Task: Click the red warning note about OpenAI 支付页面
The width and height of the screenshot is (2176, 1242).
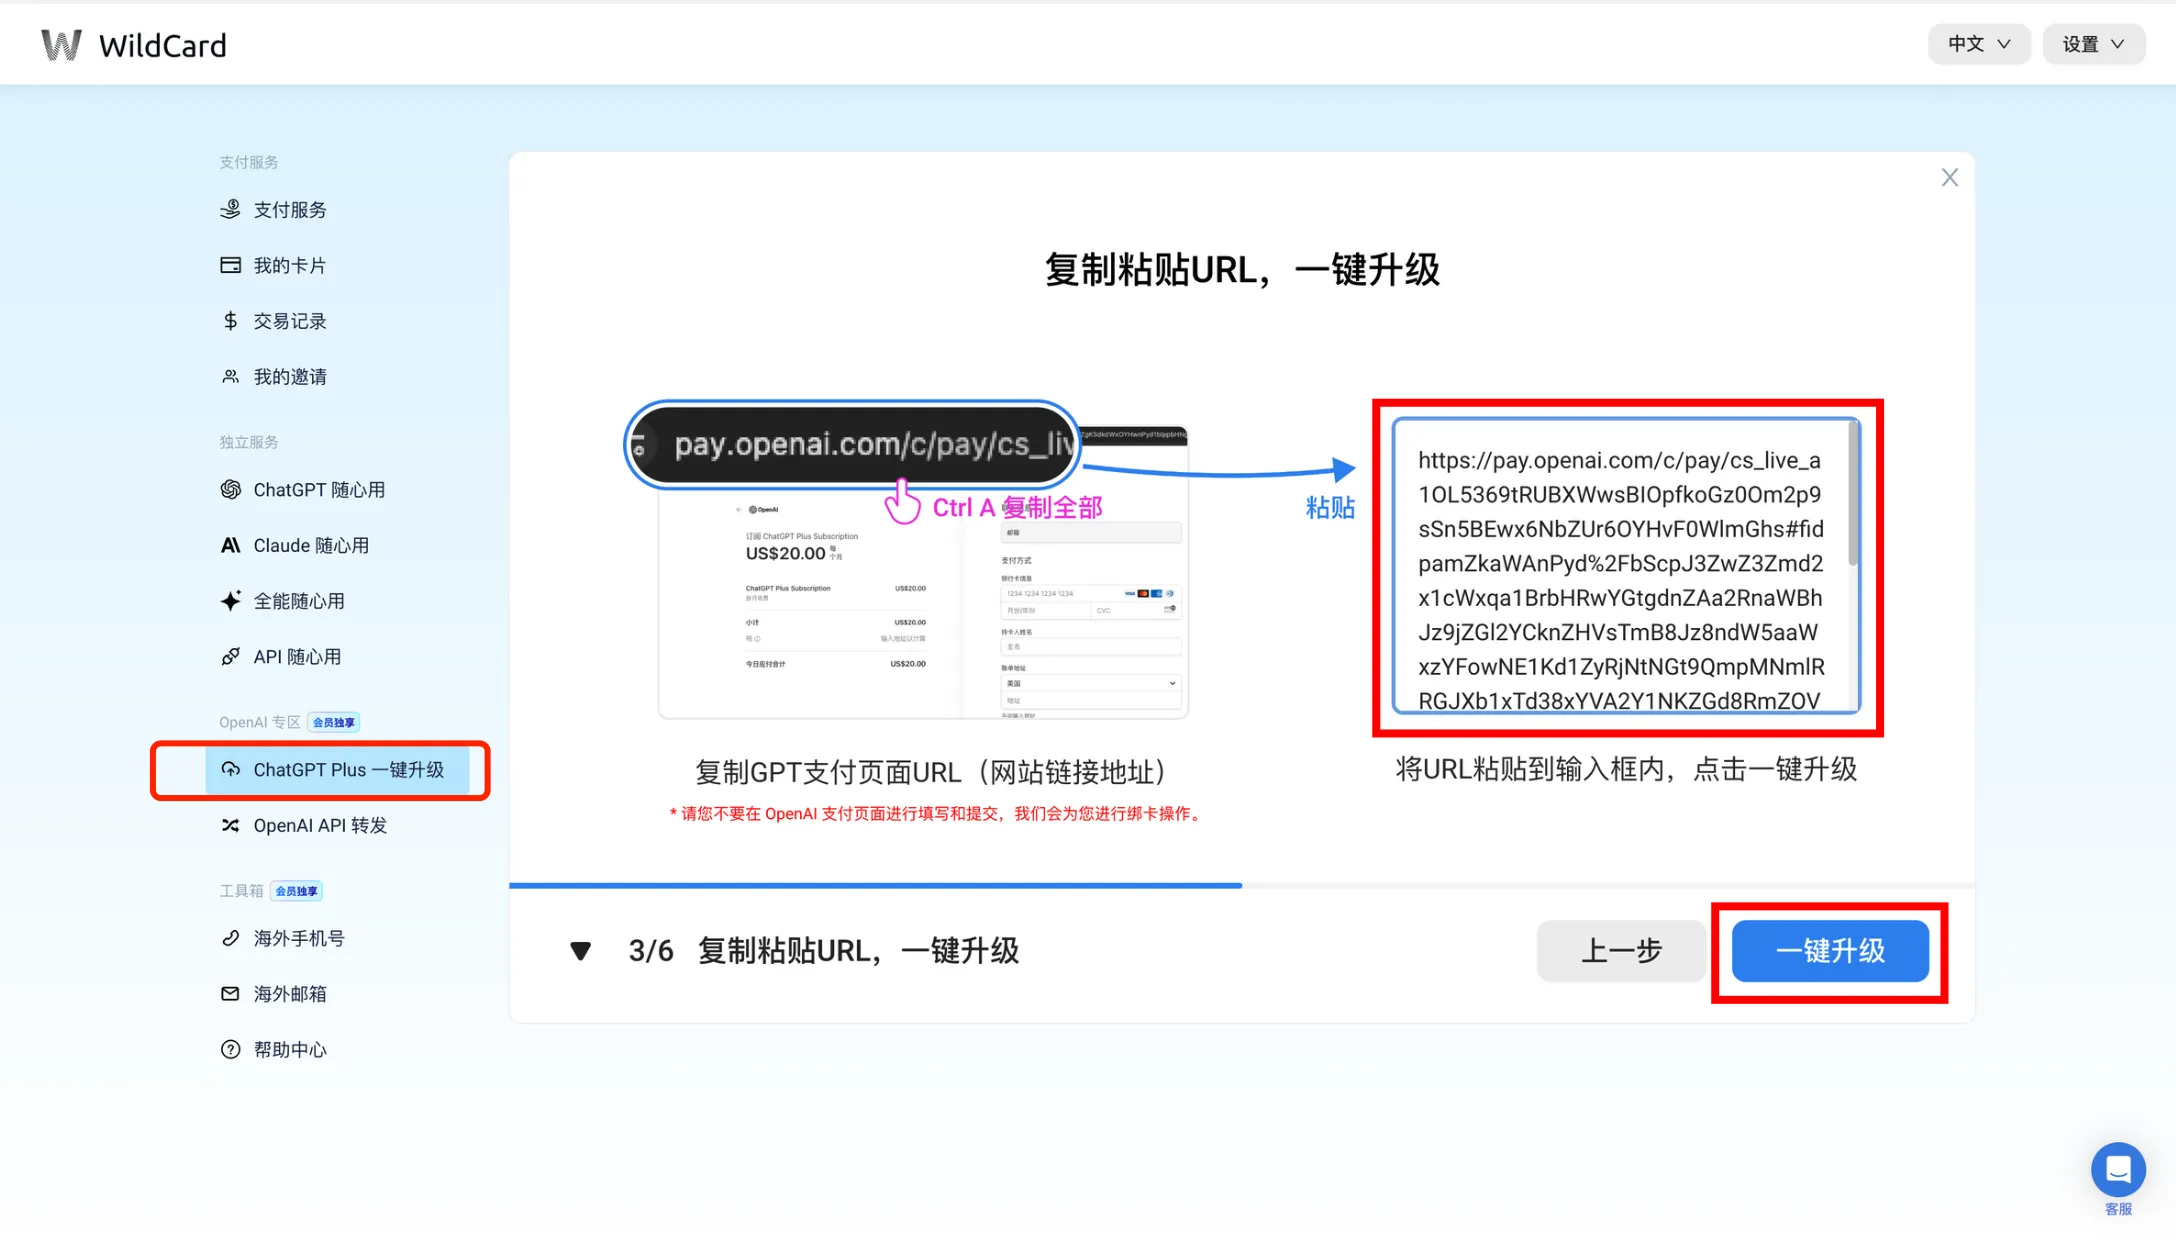Action: tap(938, 814)
